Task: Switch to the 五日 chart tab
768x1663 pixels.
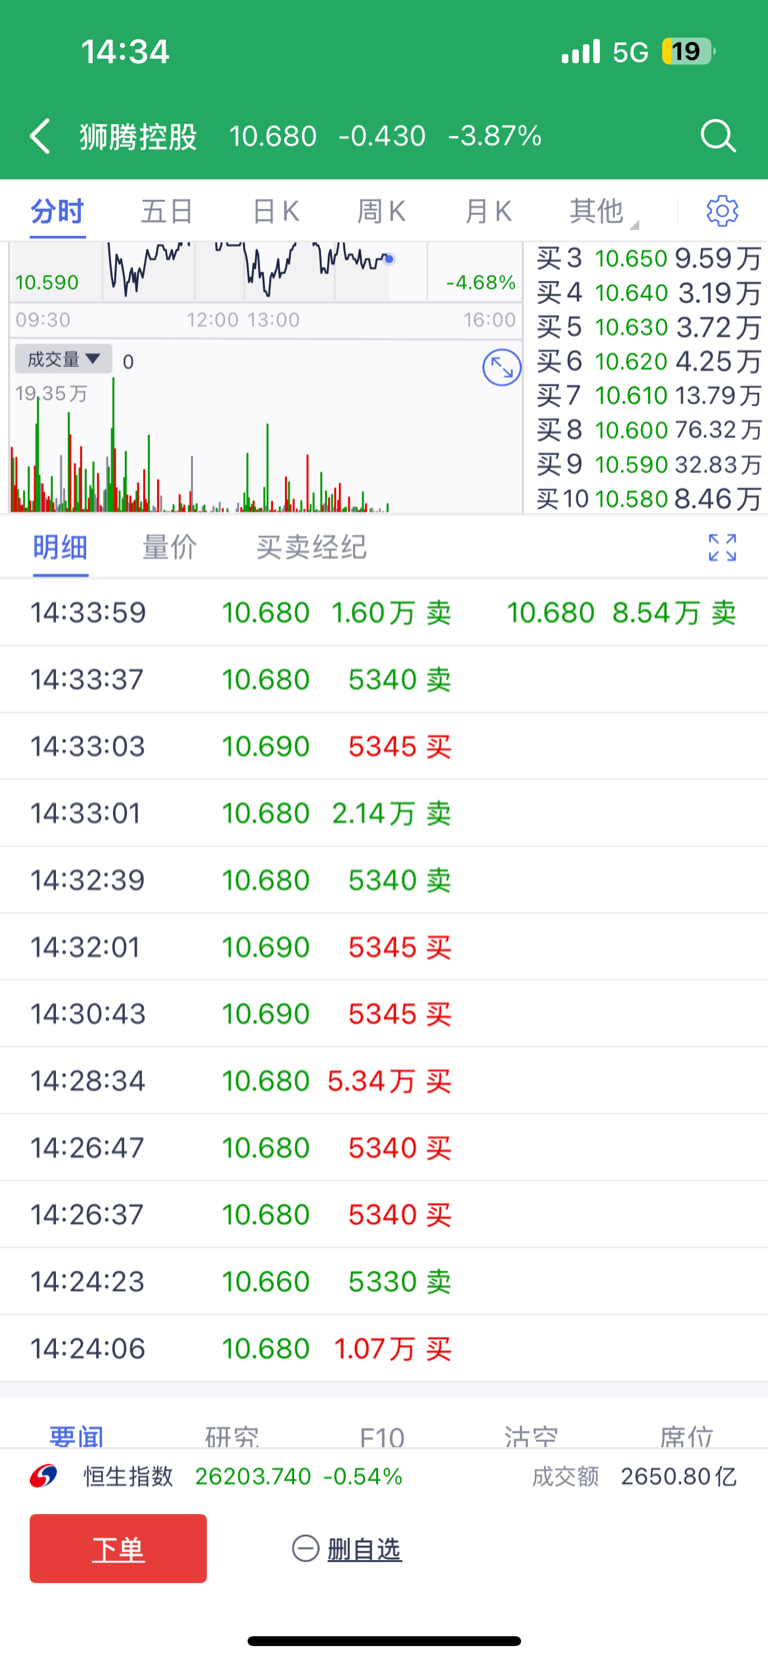Action: 166,211
